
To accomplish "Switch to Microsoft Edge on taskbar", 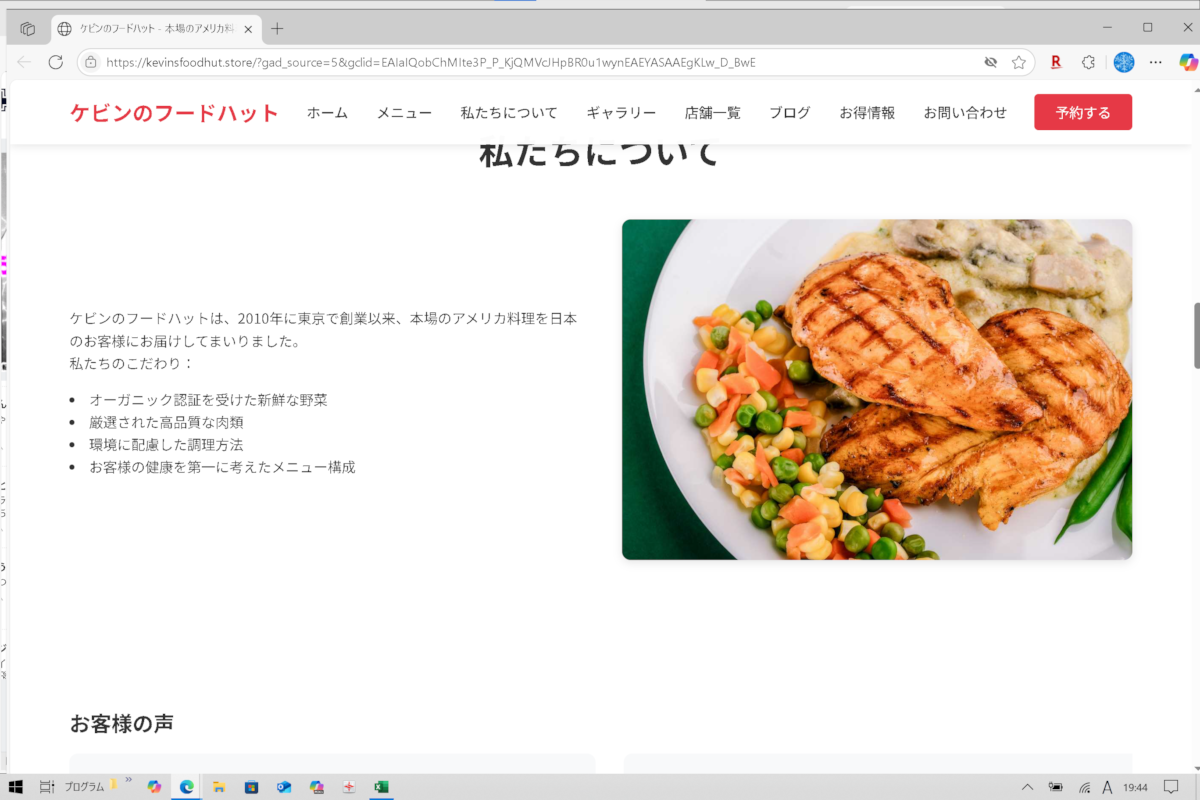I will click(186, 787).
